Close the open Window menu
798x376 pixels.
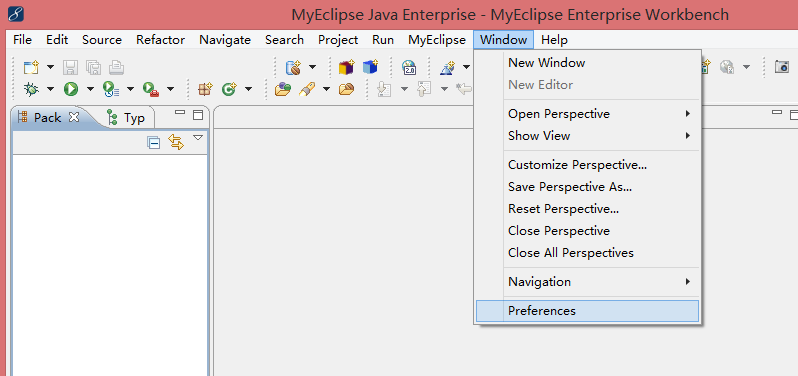[503, 40]
